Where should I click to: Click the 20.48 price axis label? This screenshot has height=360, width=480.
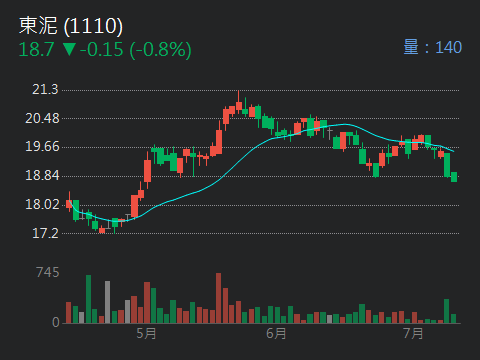42,118
